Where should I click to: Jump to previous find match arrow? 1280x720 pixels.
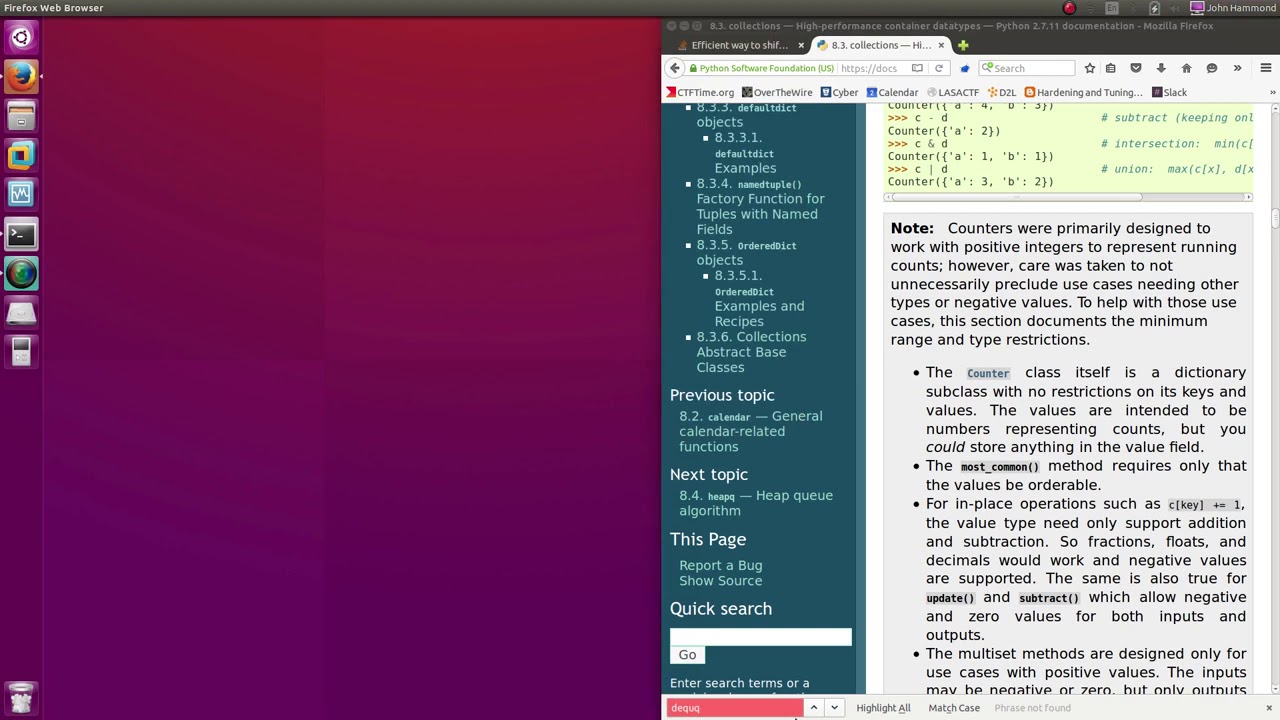point(813,708)
